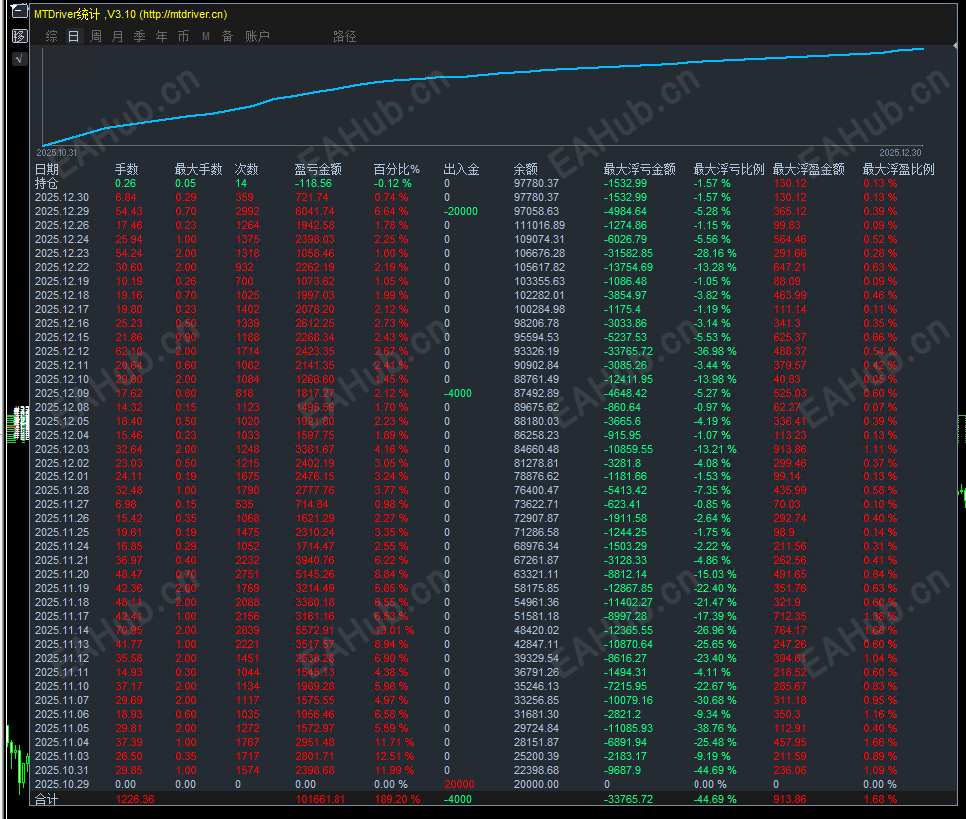Select the 2025.12.29 date row
This screenshot has width=966, height=819.
pyautogui.click(x=62, y=211)
